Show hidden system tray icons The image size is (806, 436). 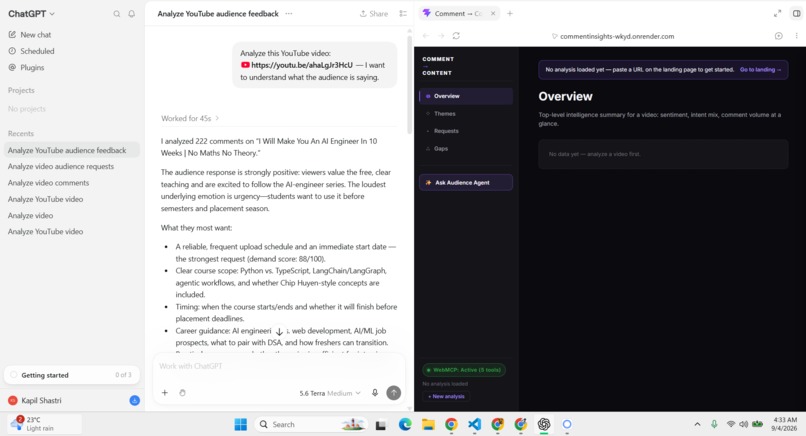click(697, 424)
